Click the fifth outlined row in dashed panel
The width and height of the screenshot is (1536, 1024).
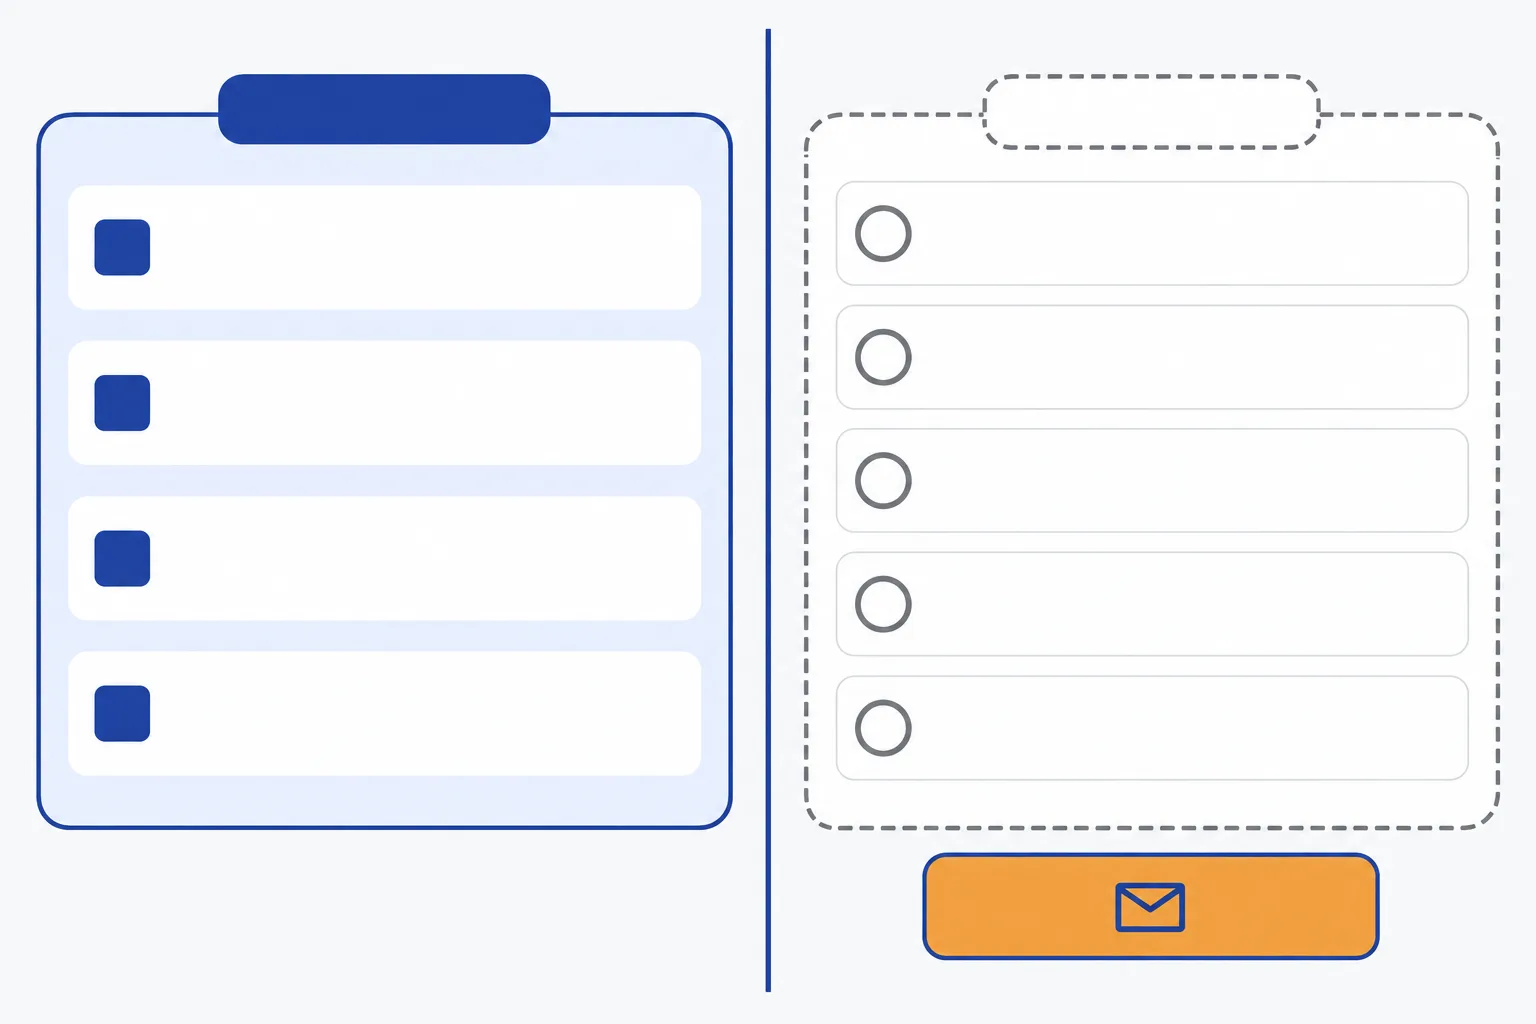coord(1152,728)
